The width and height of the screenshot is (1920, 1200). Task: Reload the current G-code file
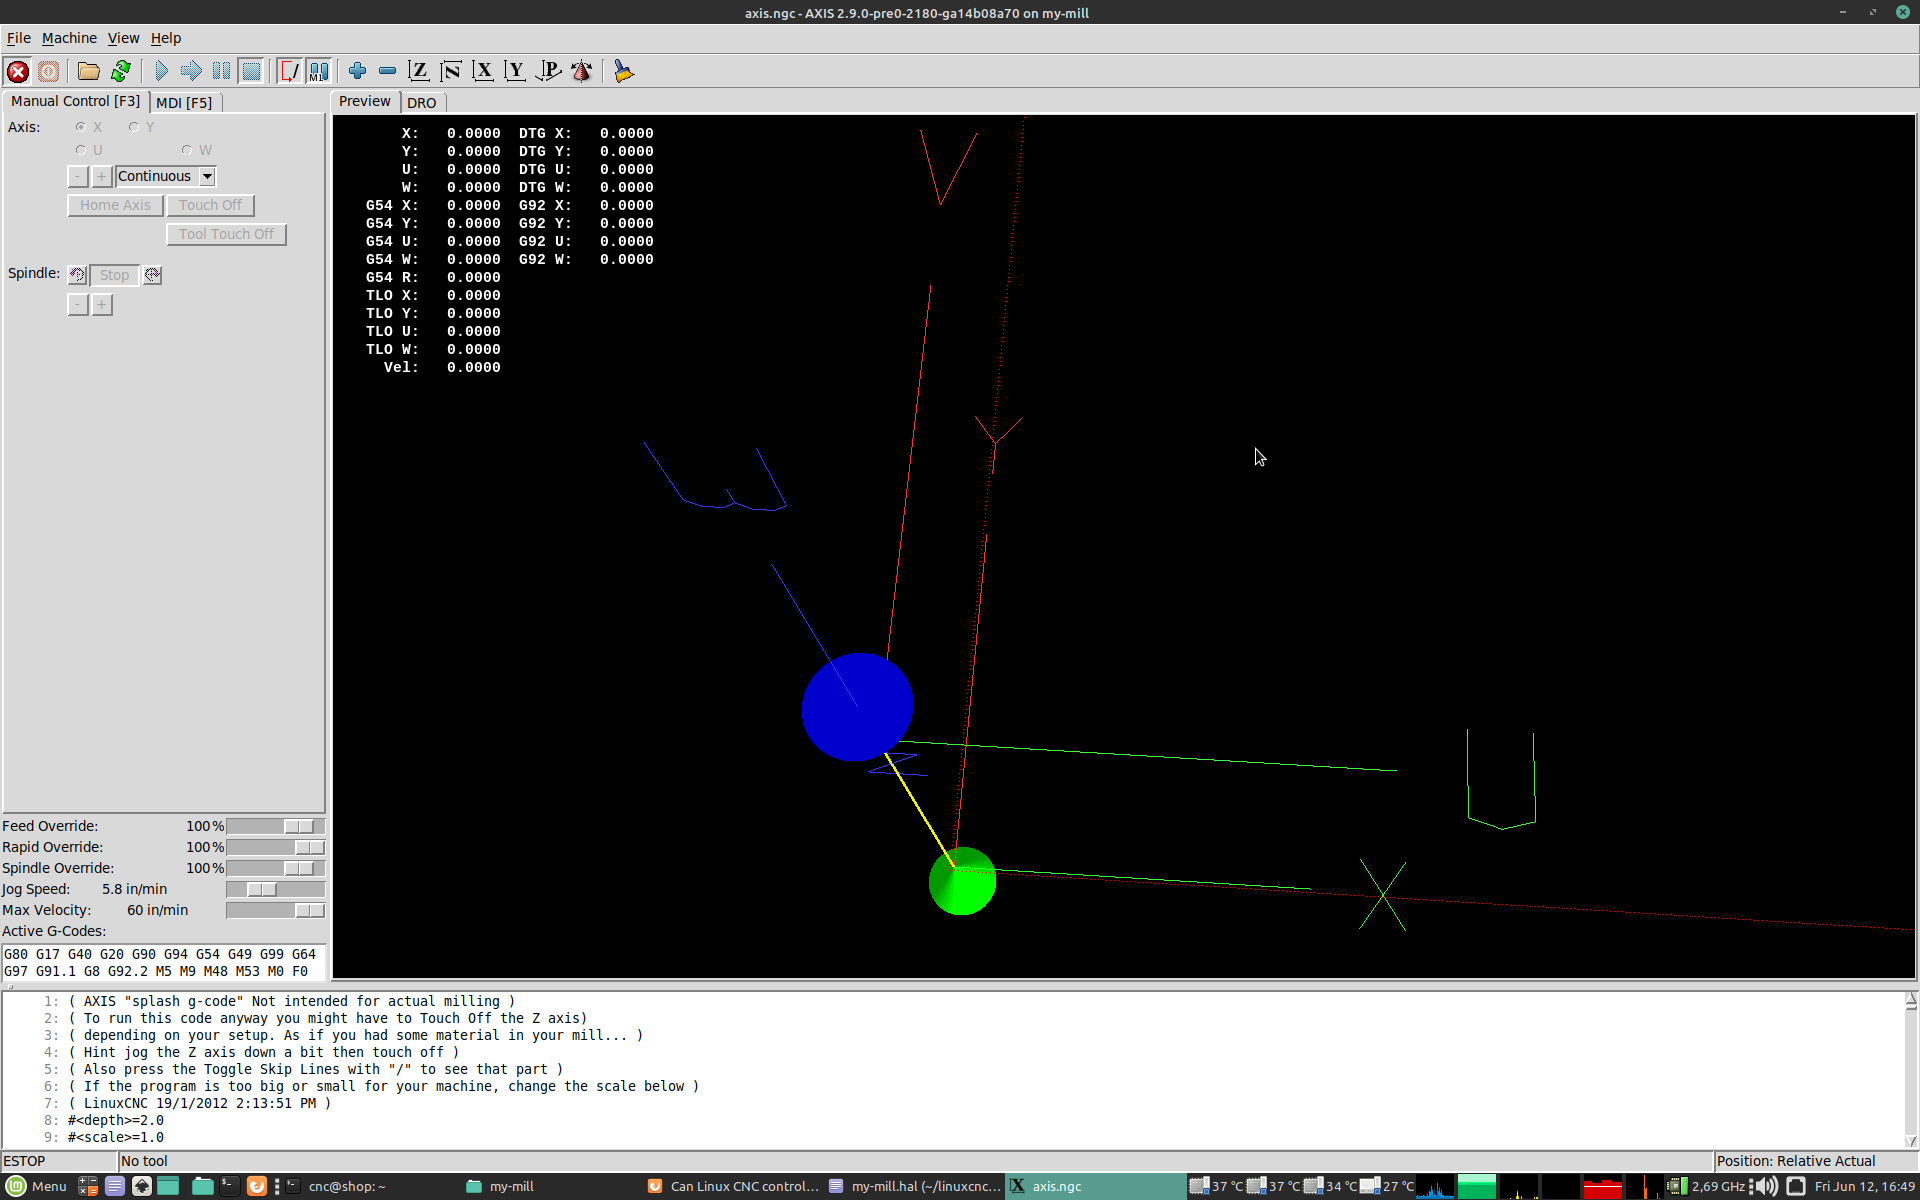pos(121,71)
